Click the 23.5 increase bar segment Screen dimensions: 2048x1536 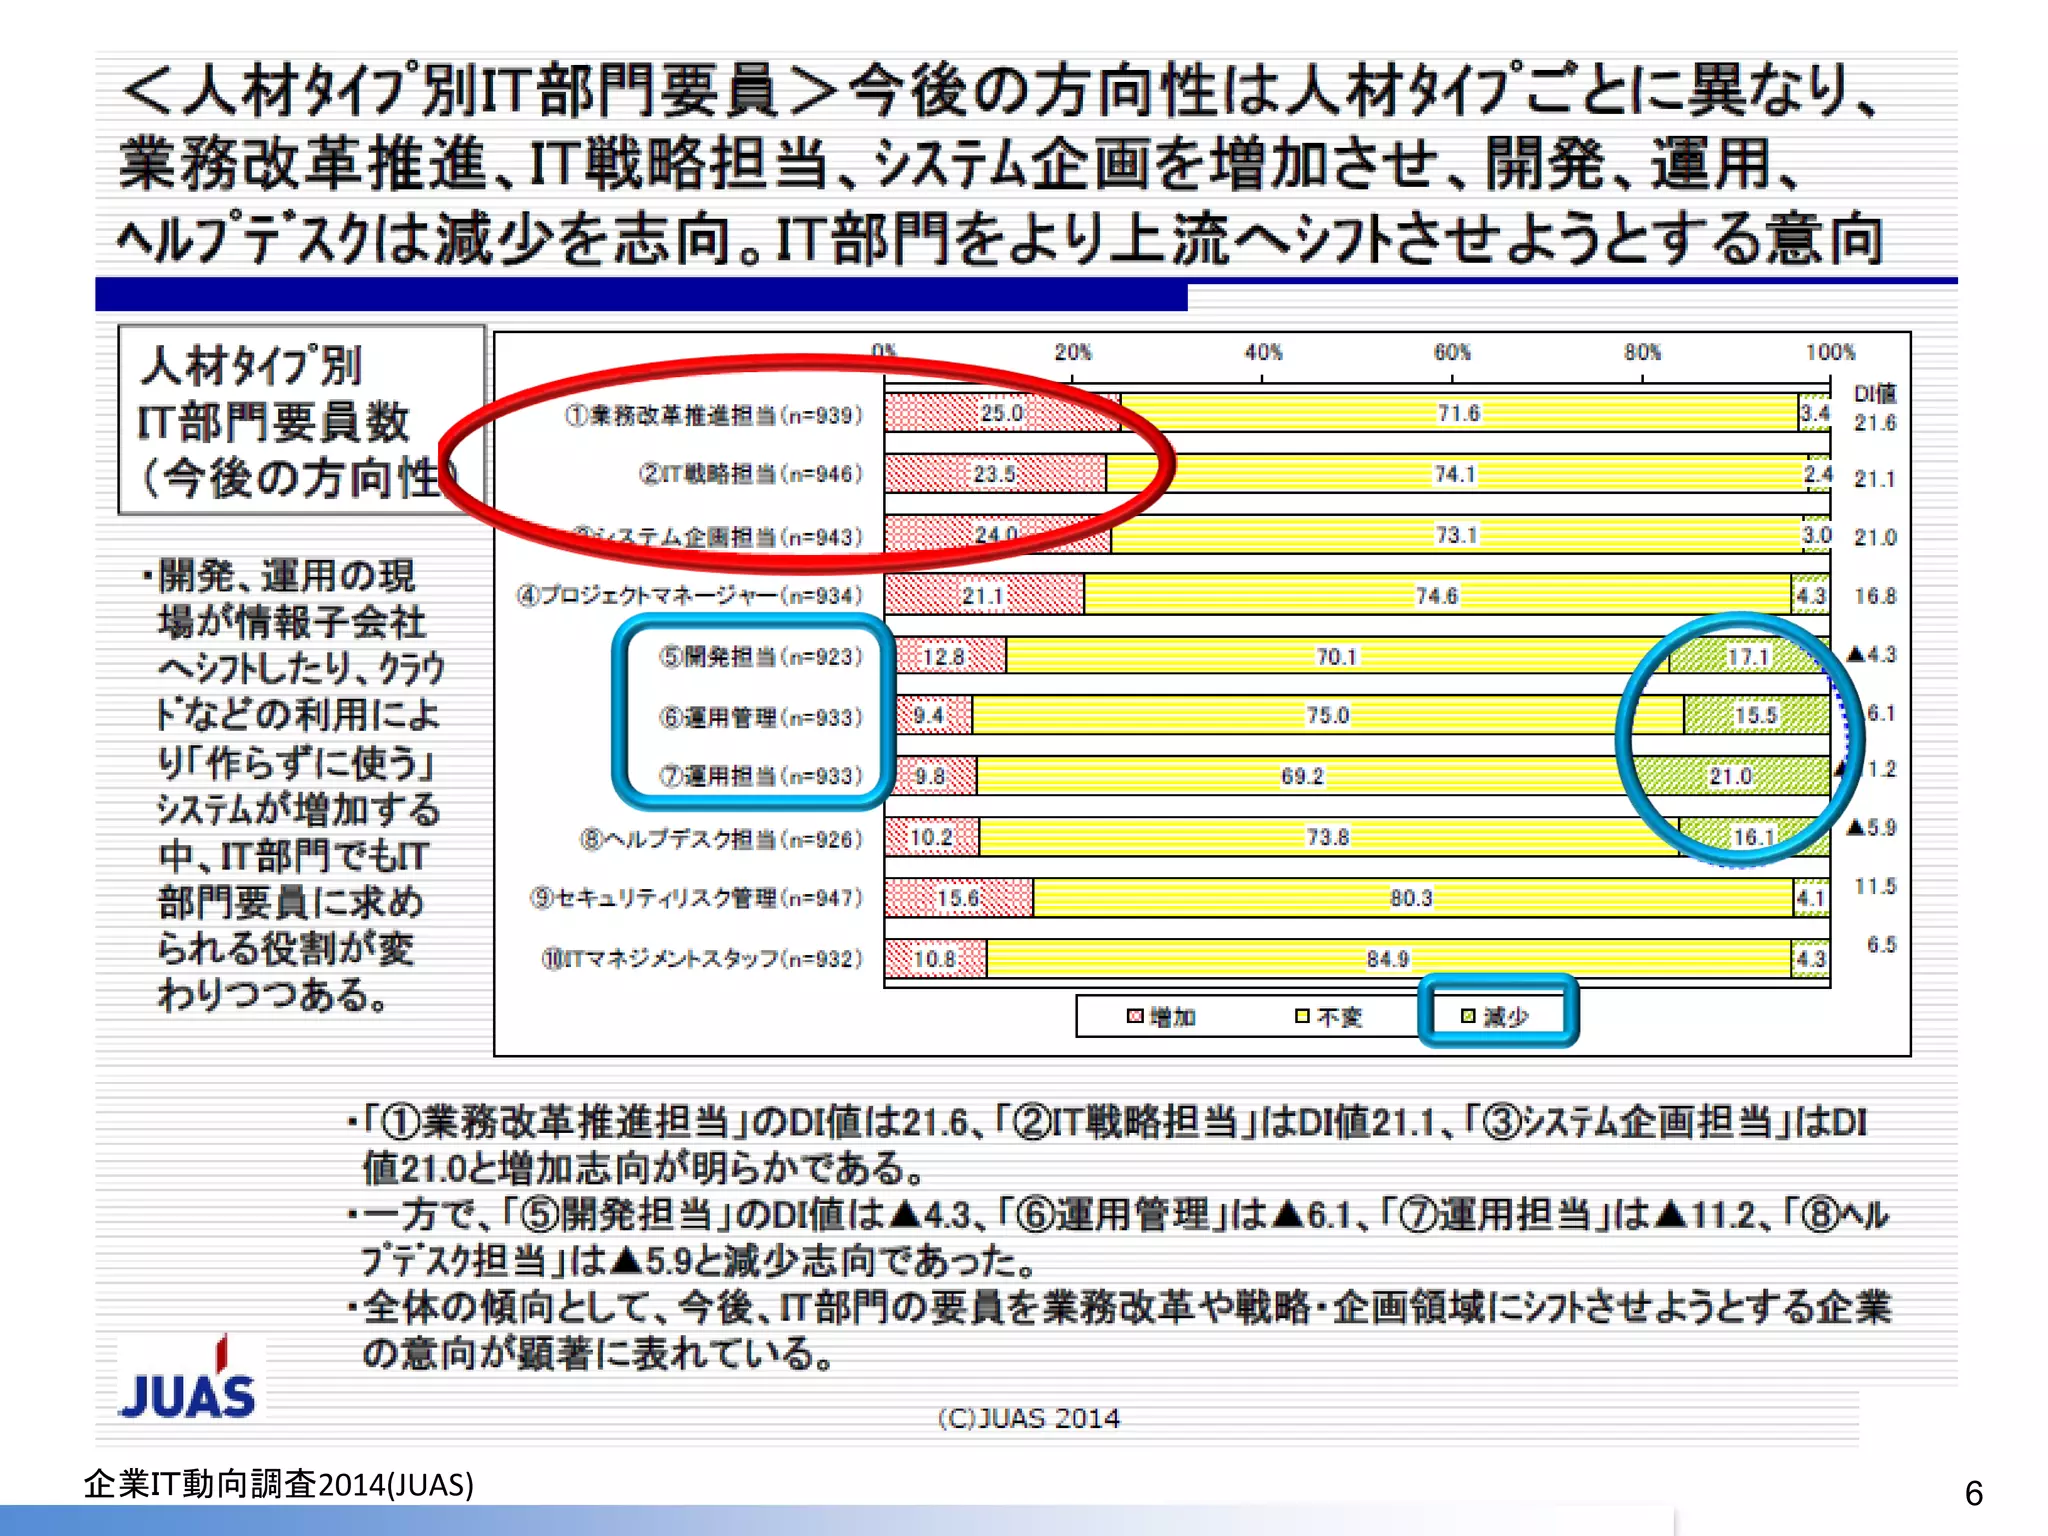tap(996, 474)
